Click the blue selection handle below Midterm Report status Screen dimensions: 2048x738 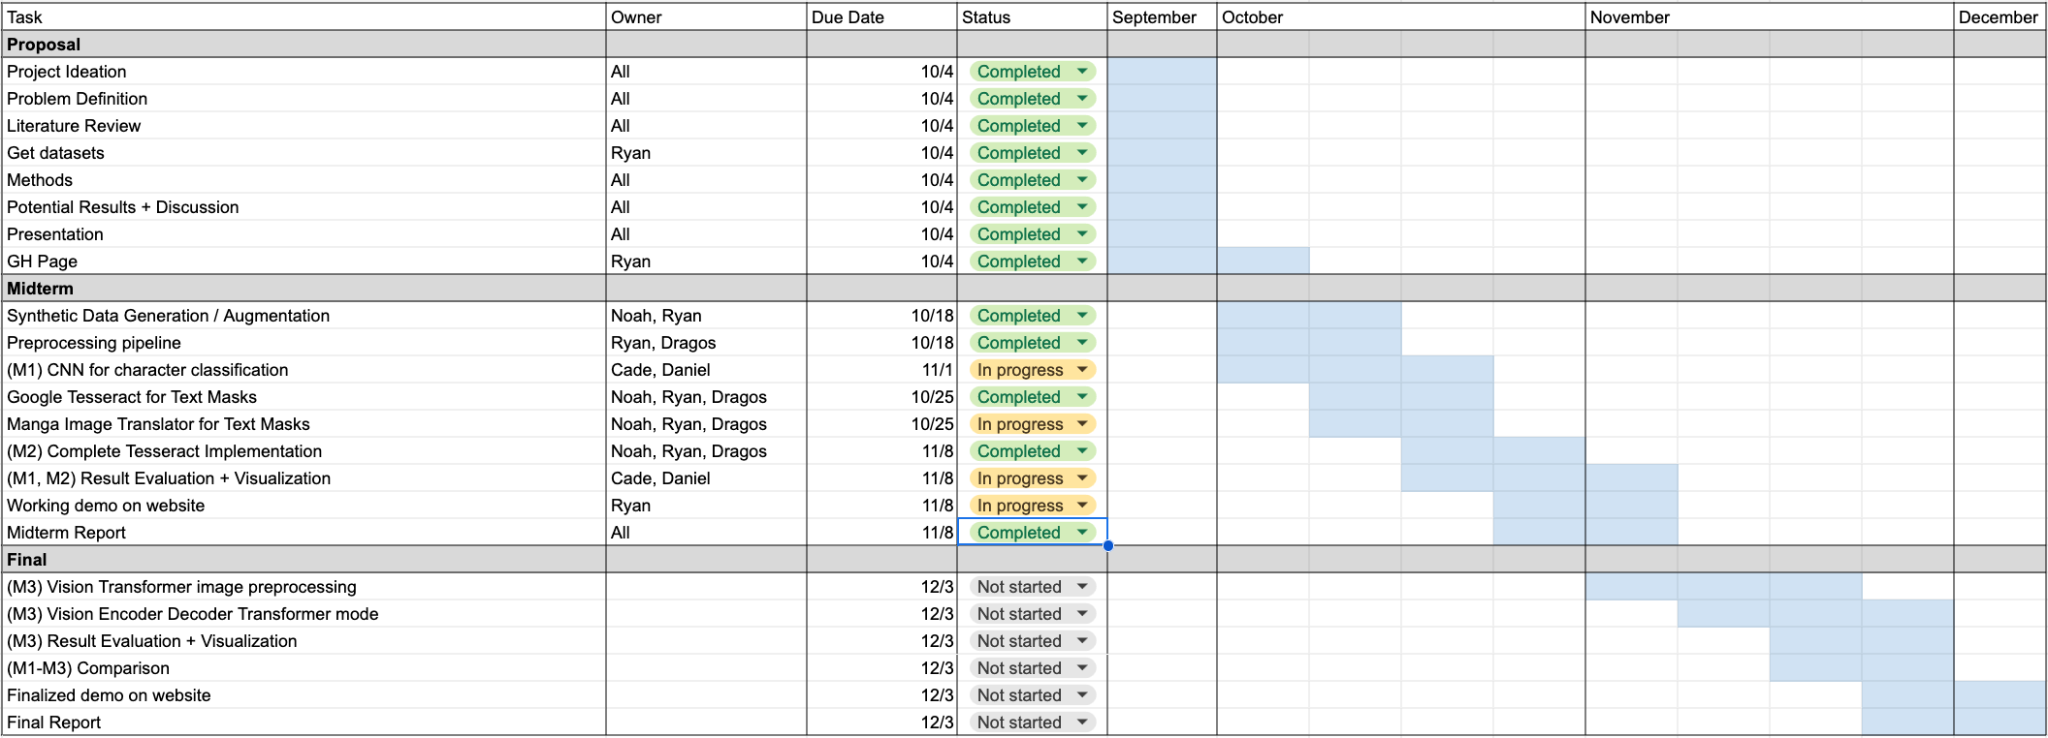tap(1108, 545)
